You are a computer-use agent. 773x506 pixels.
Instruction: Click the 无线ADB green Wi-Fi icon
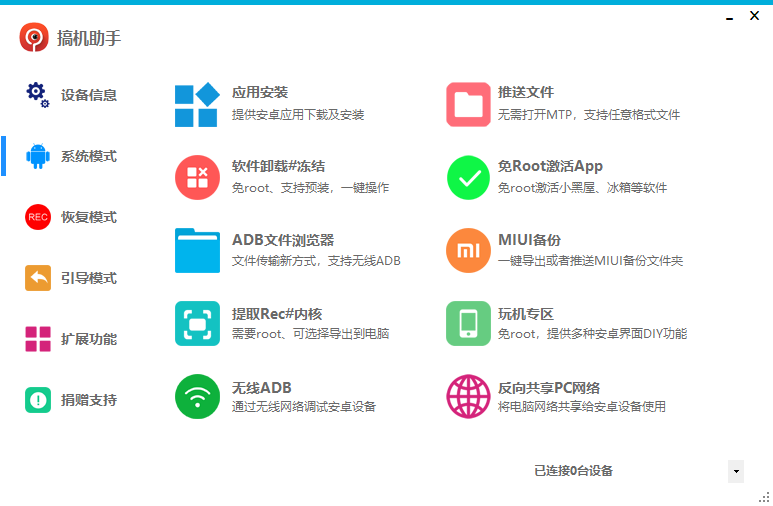point(197,397)
